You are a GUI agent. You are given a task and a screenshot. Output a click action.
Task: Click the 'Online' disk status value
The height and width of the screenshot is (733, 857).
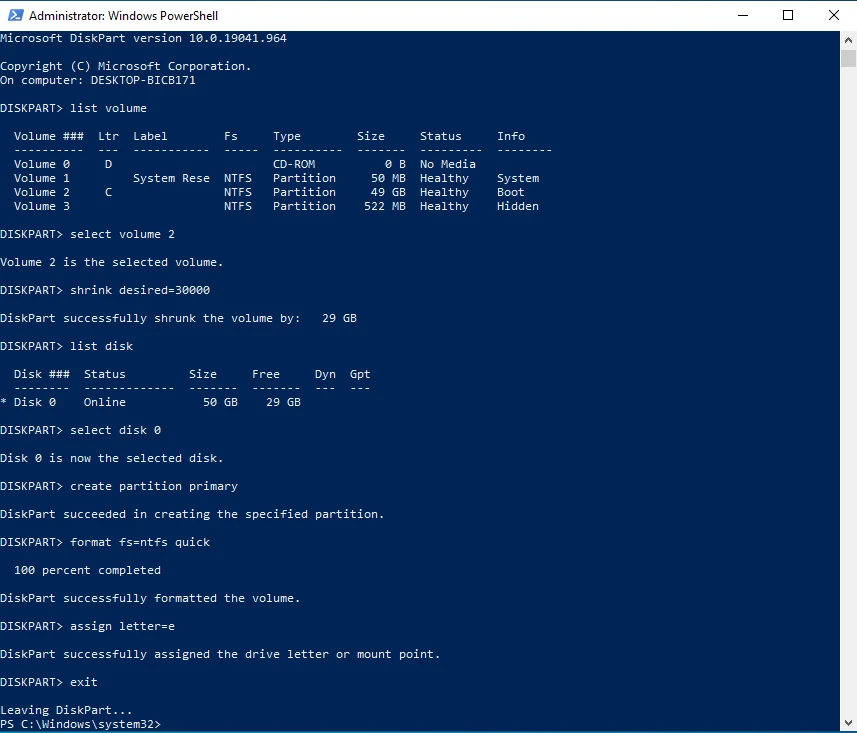pos(105,402)
